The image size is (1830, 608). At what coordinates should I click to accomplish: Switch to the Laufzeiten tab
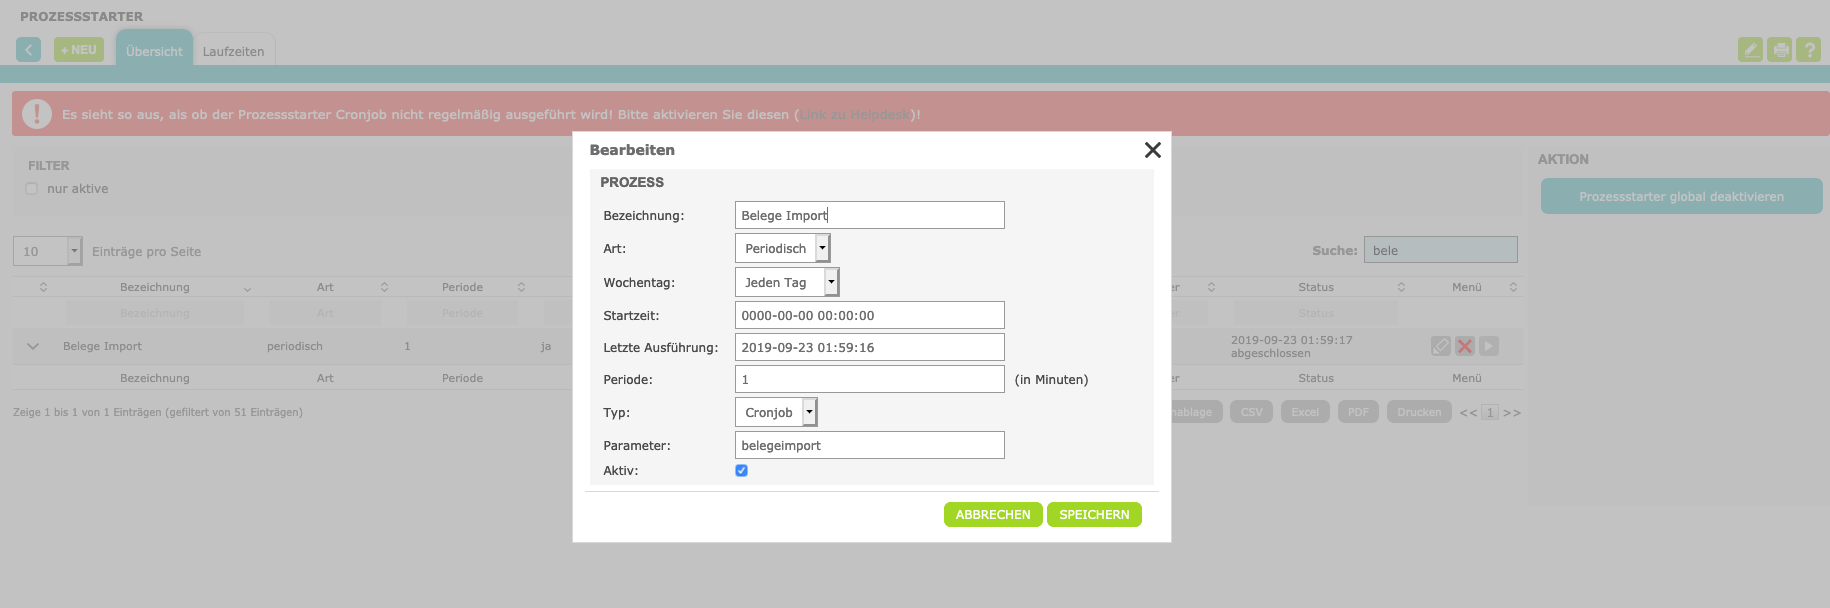click(x=233, y=51)
